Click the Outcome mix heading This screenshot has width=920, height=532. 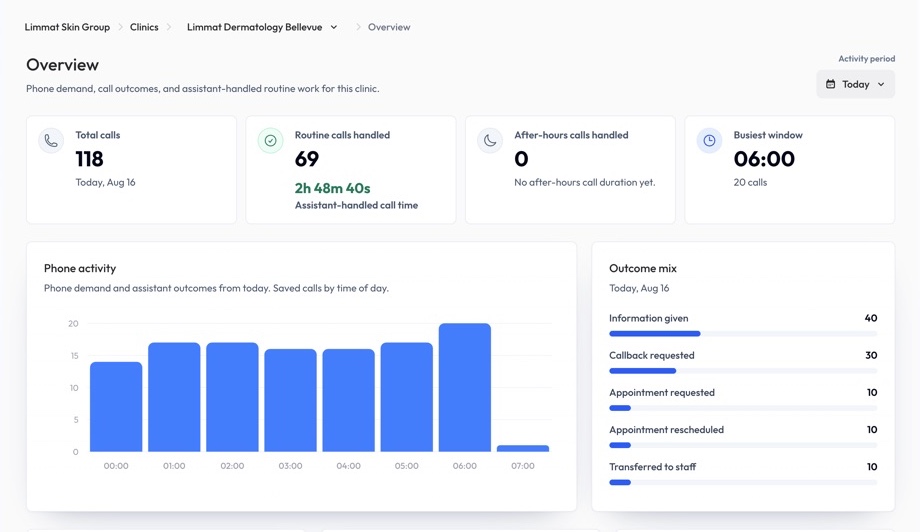(x=642, y=269)
